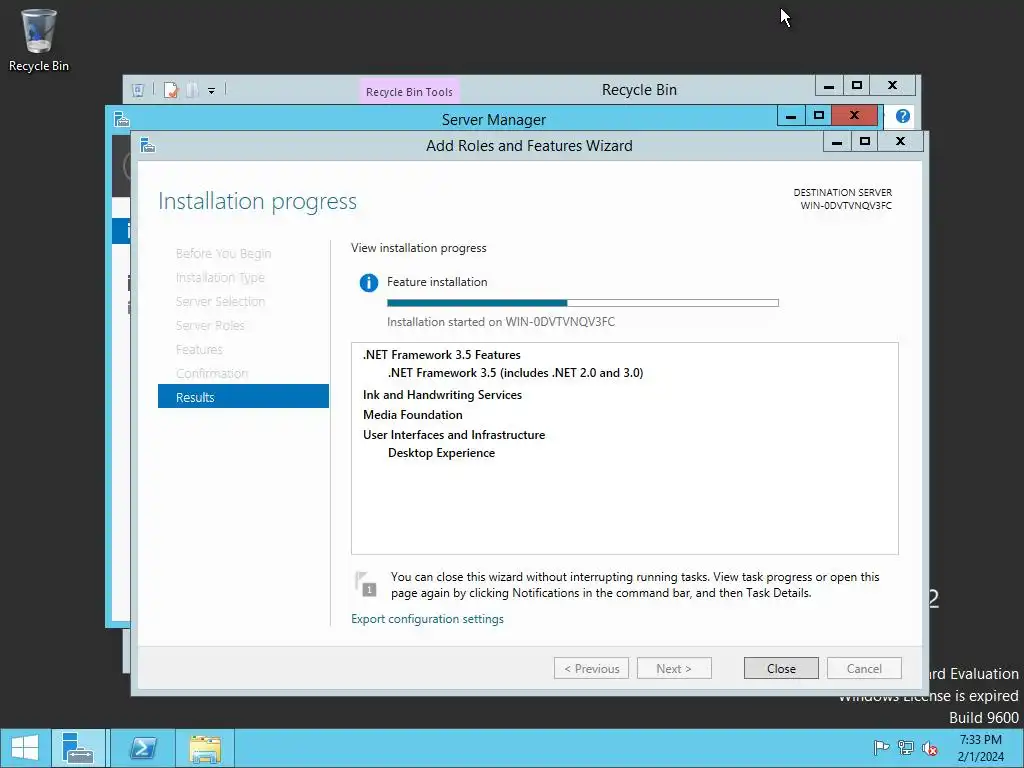Open File Explorer from the taskbar

[205, 748]
